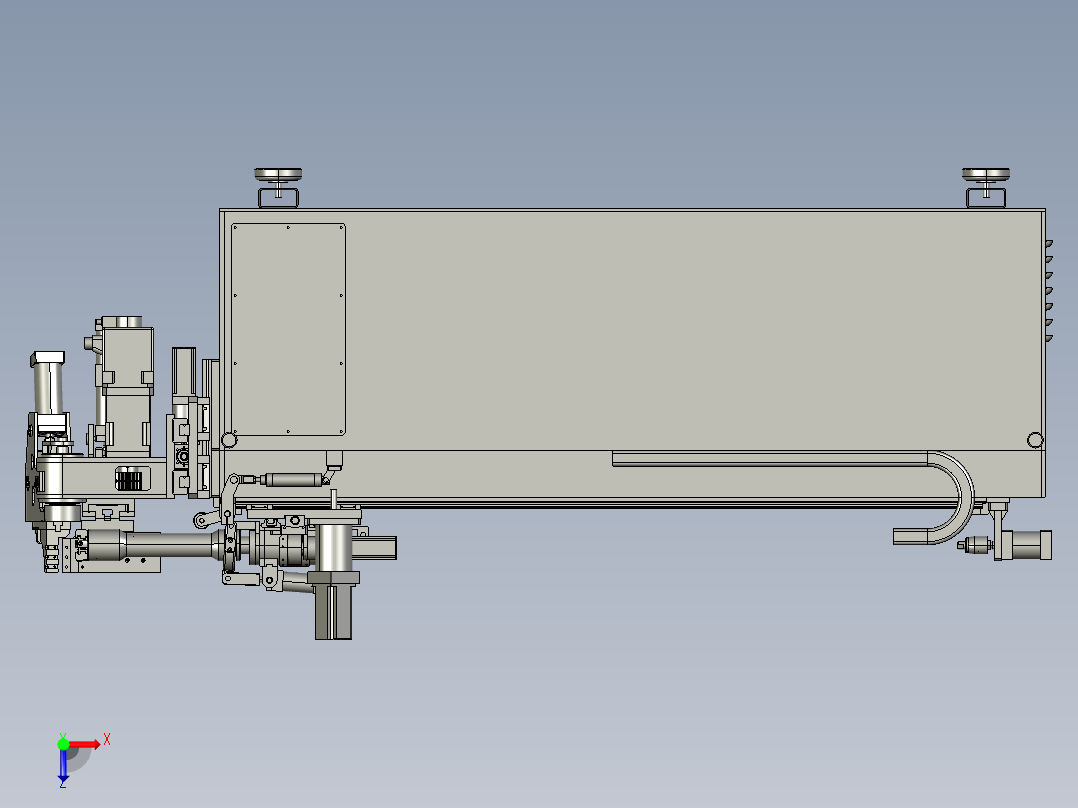Select the far-left white-capped servo motor
The width and height of the screenshot is (1078, 808).
pos(49,392)
